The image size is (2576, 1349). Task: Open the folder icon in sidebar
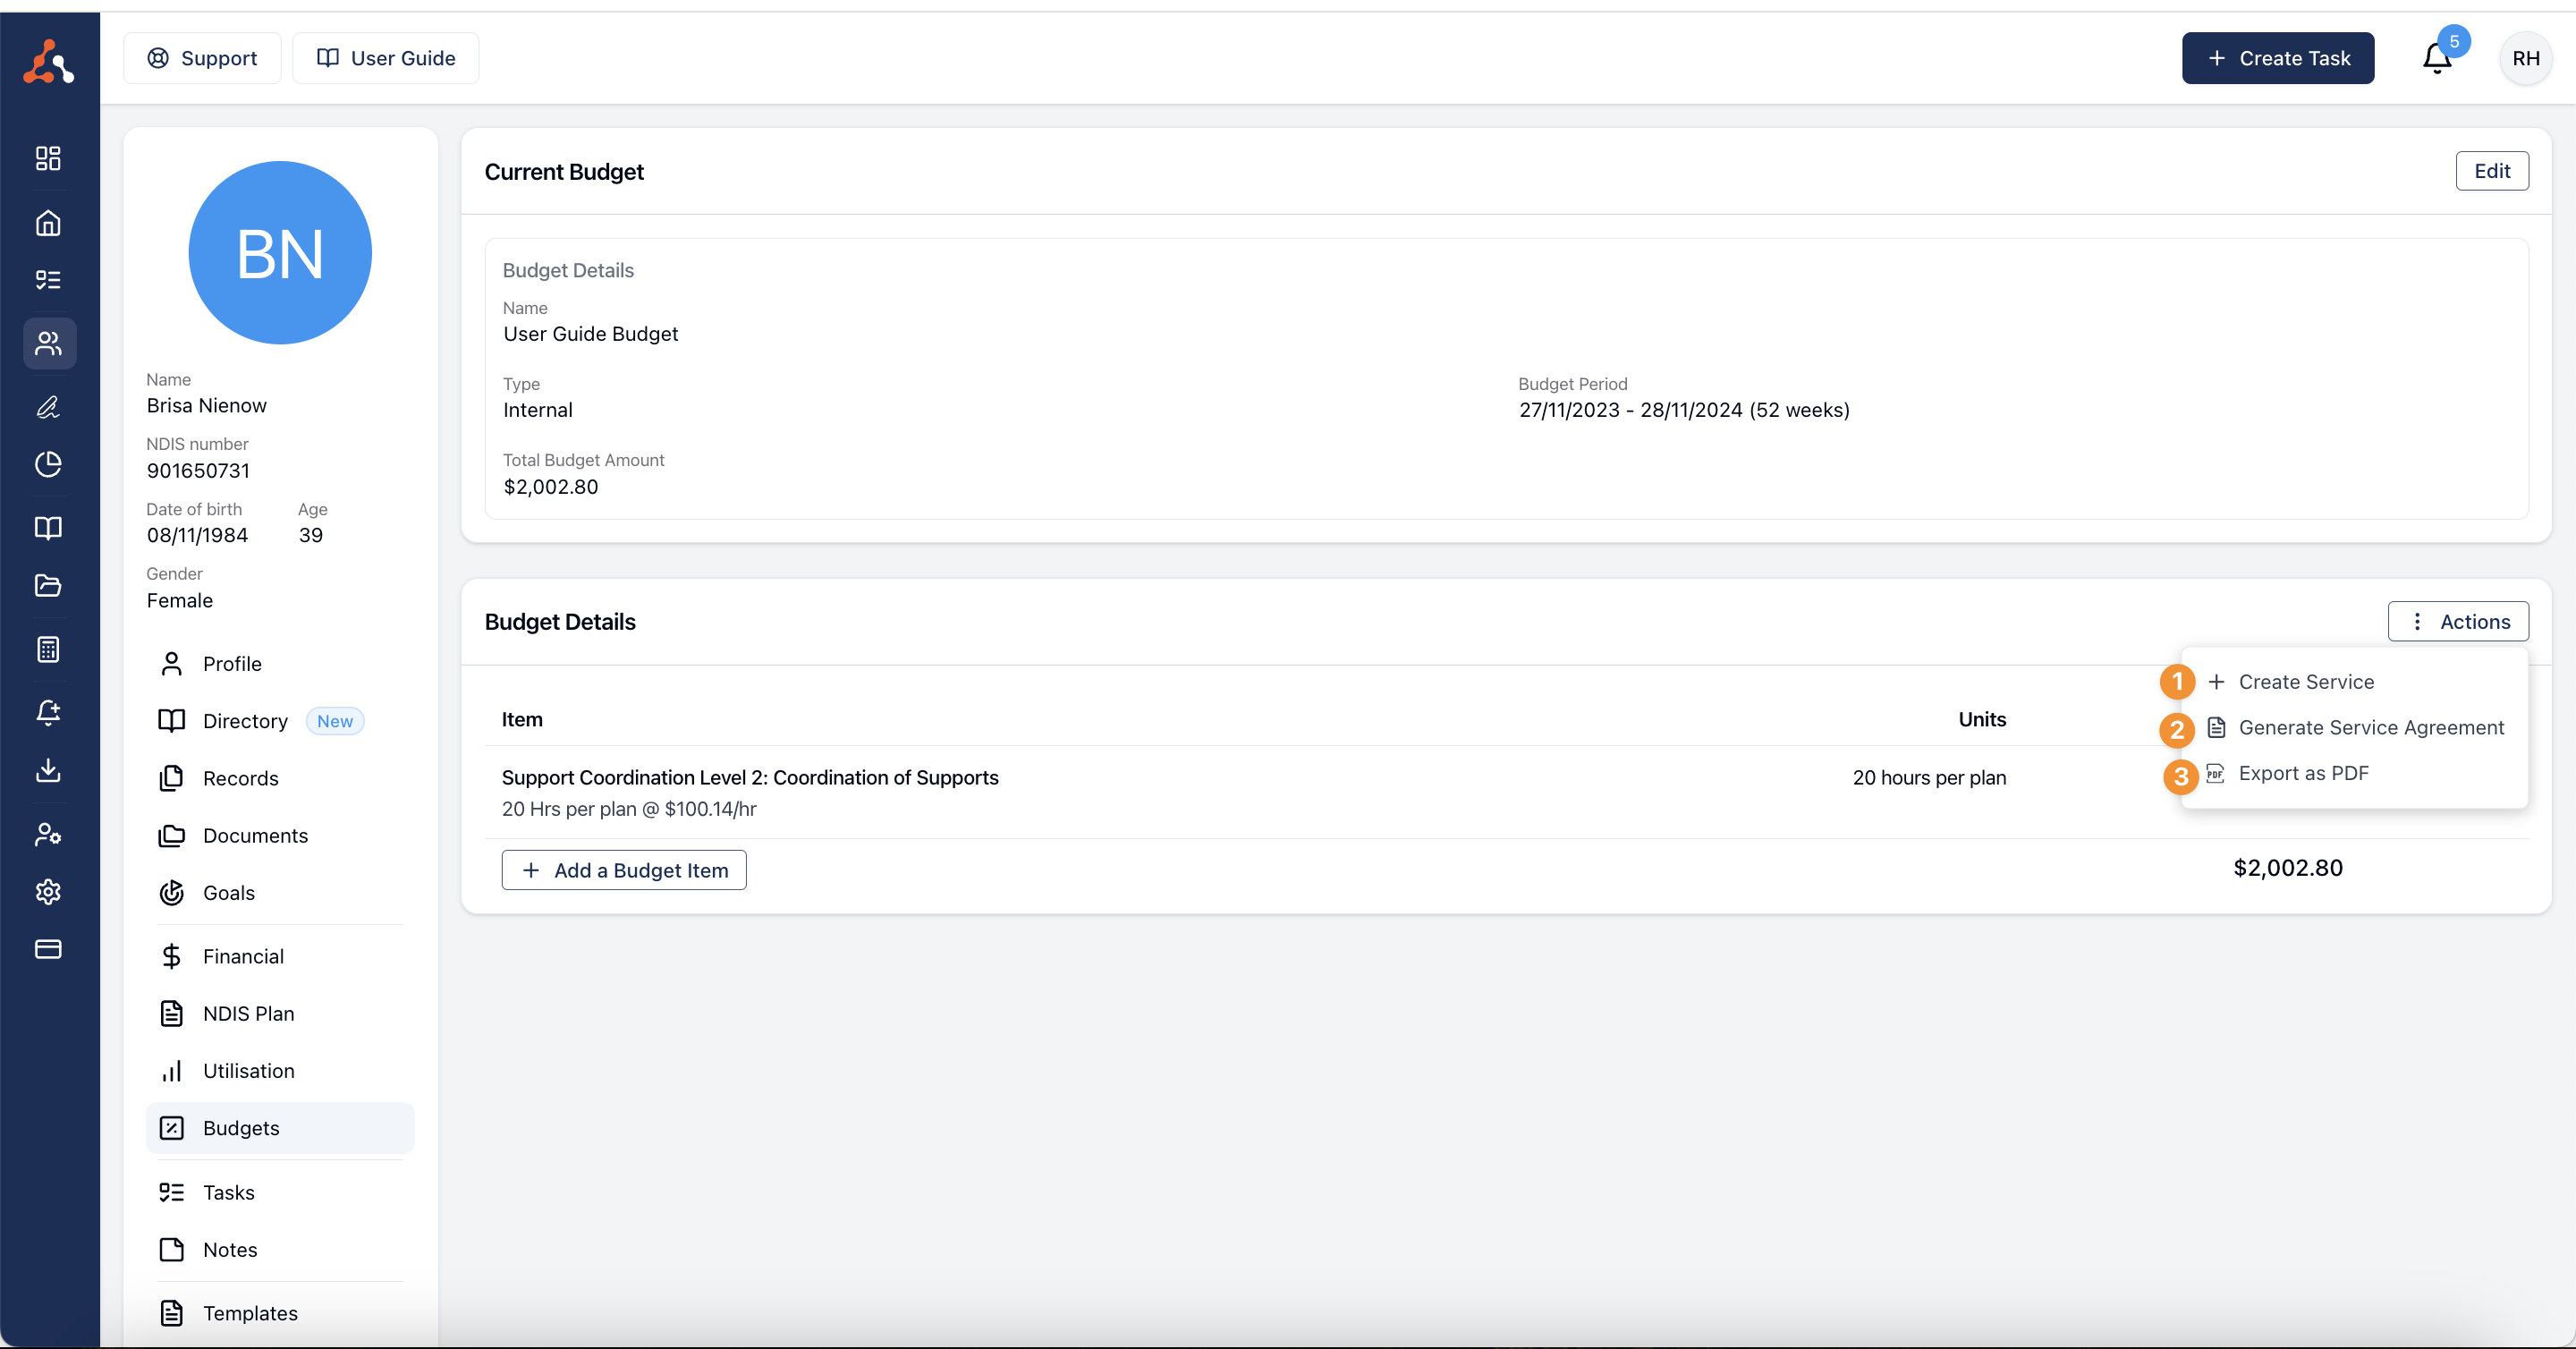48,585
